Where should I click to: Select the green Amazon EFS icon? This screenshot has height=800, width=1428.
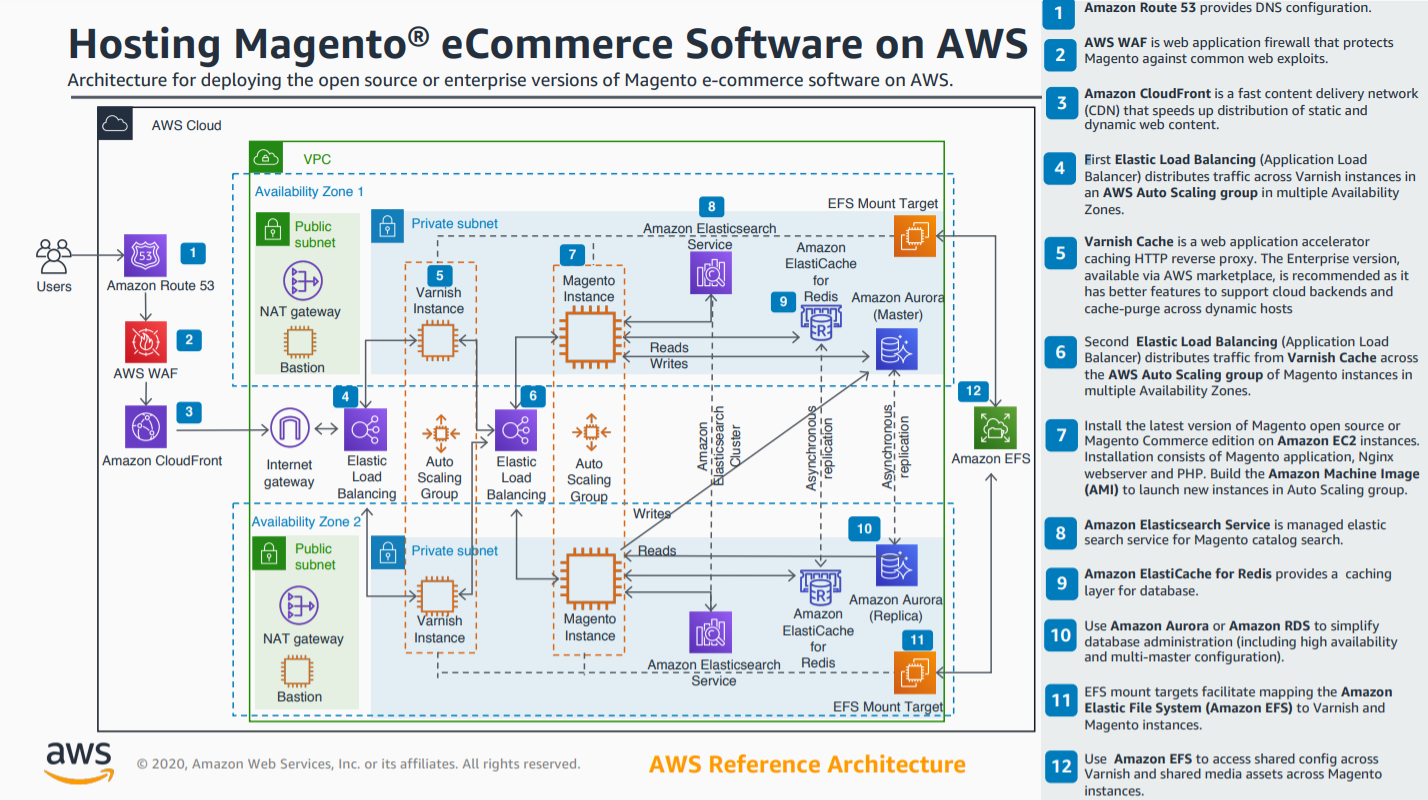coord(994,427)
